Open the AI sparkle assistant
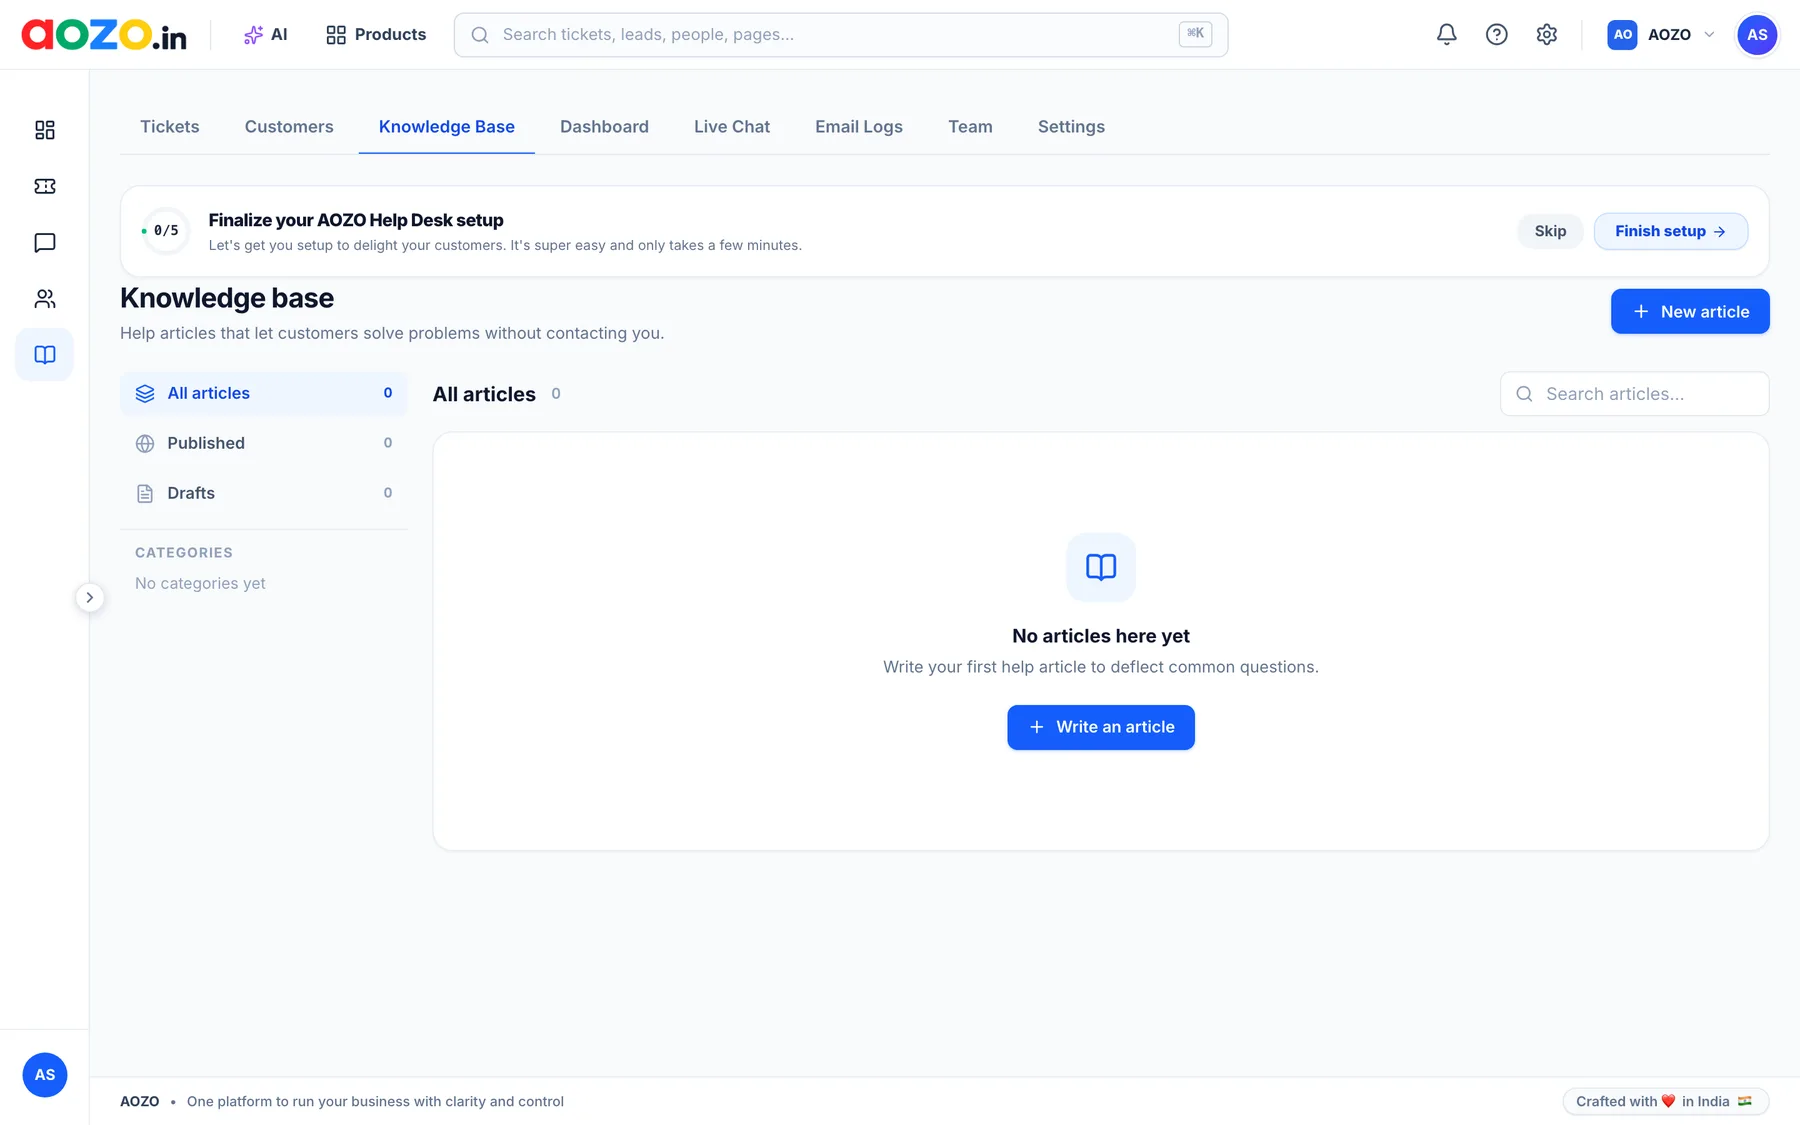This screenshot has width=1800, height=1125. click(x=265, y=35)
